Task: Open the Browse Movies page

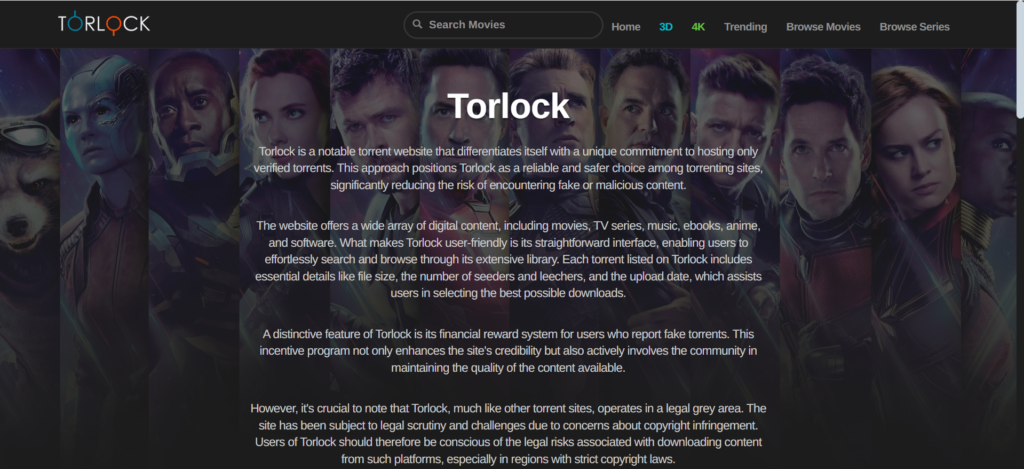Action: pyautogui.click(x=823, y=27)
